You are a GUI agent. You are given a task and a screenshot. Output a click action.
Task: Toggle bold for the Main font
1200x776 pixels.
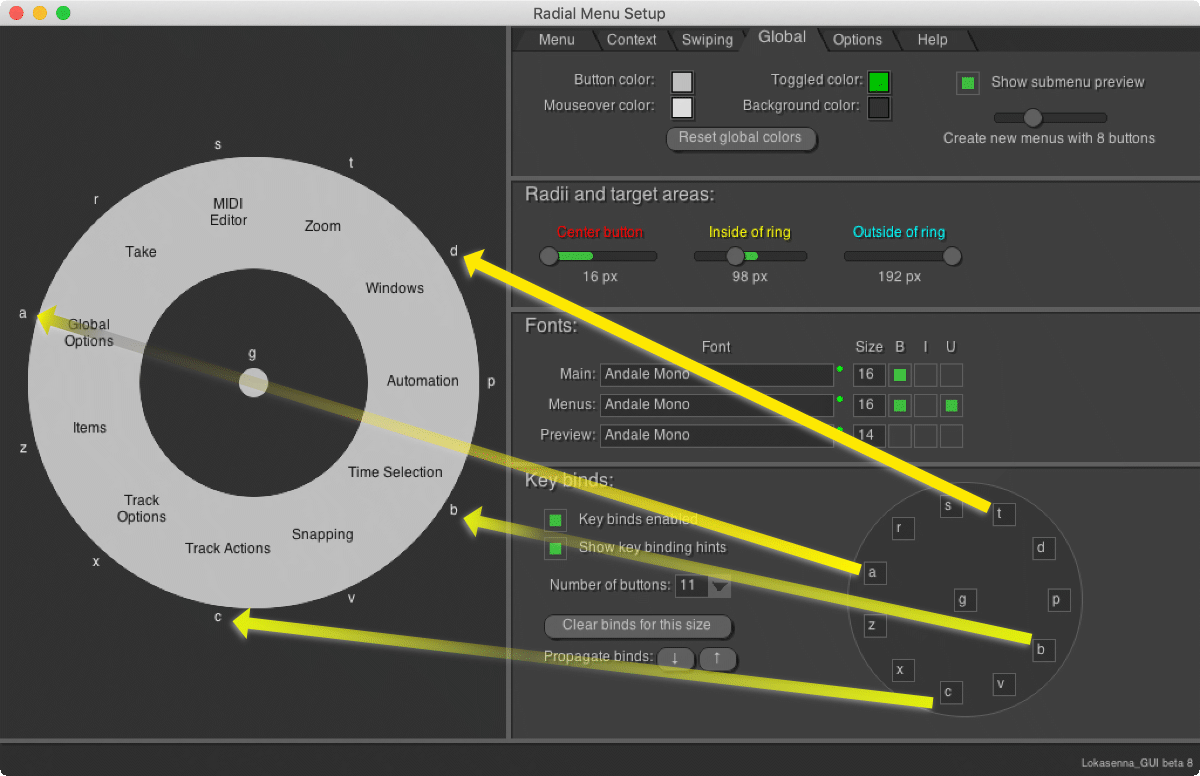(x=900, y=375)
